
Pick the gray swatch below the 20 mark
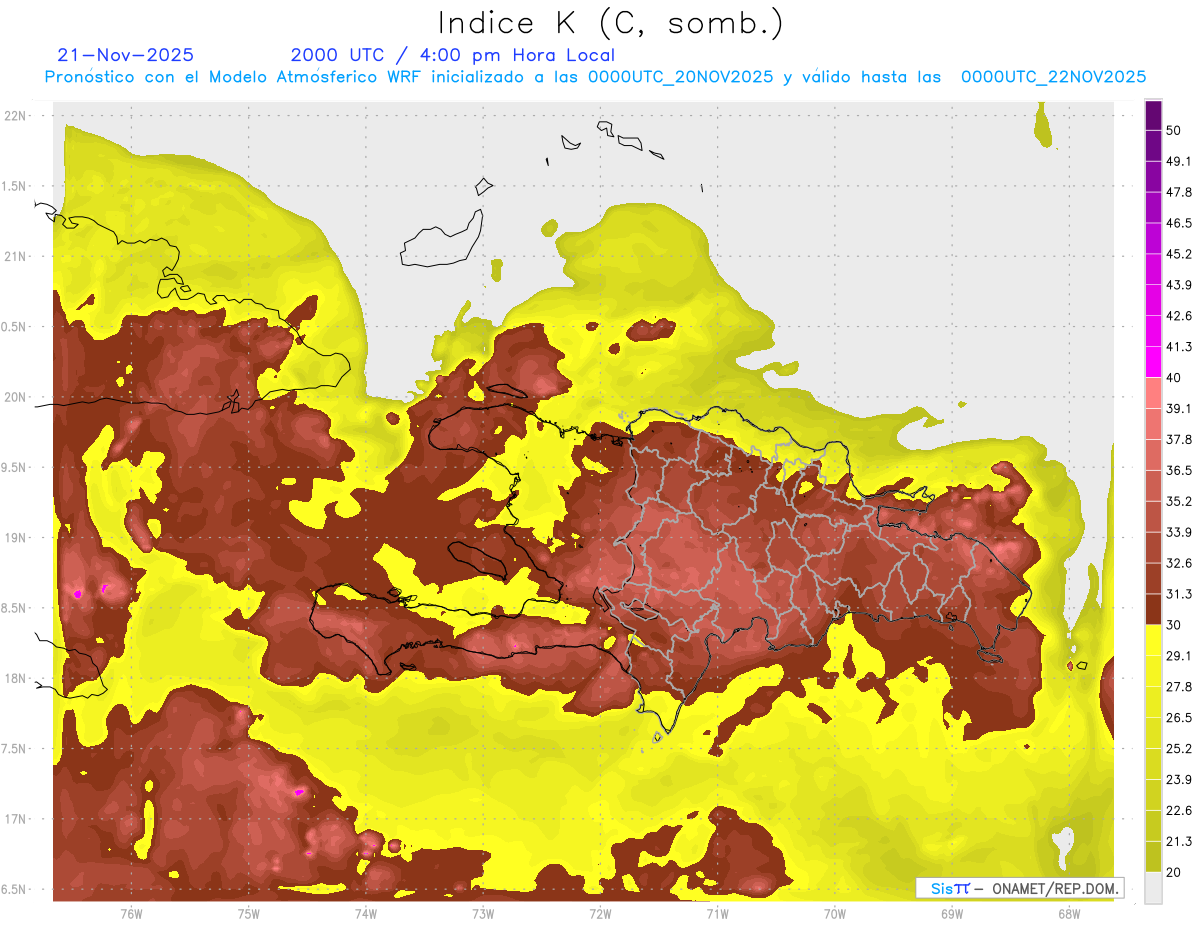[1153, 887]
